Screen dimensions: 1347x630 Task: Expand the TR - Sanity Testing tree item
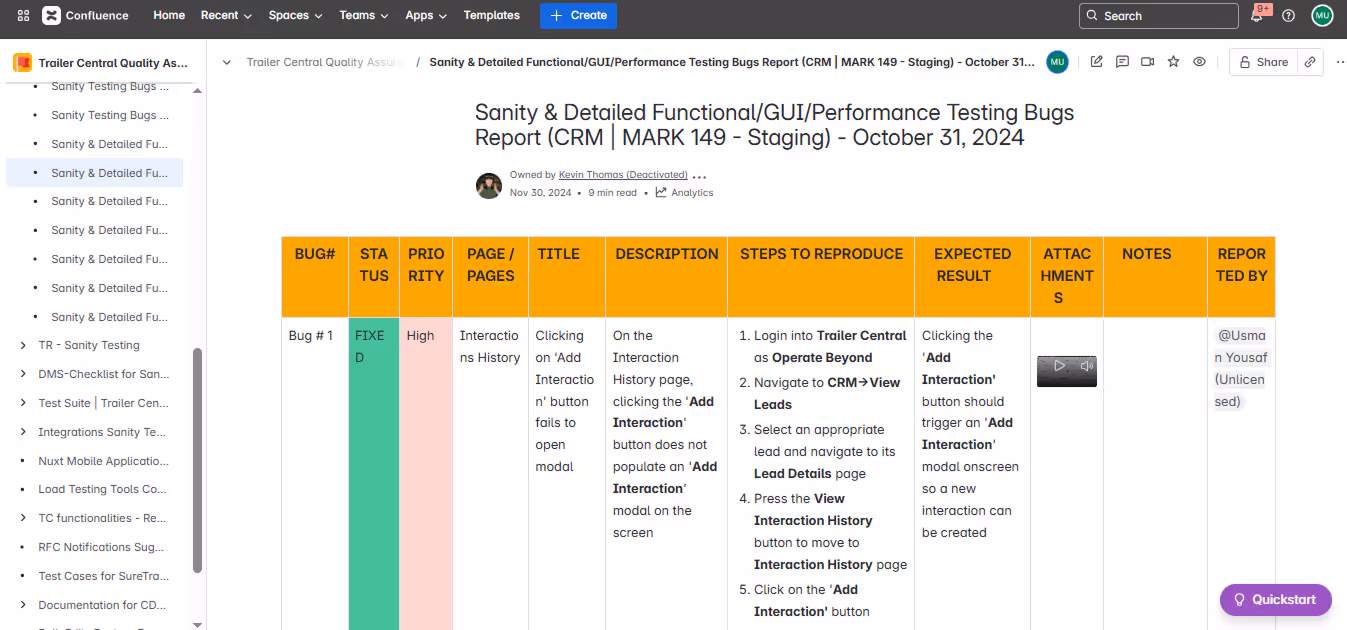point(23,345)
